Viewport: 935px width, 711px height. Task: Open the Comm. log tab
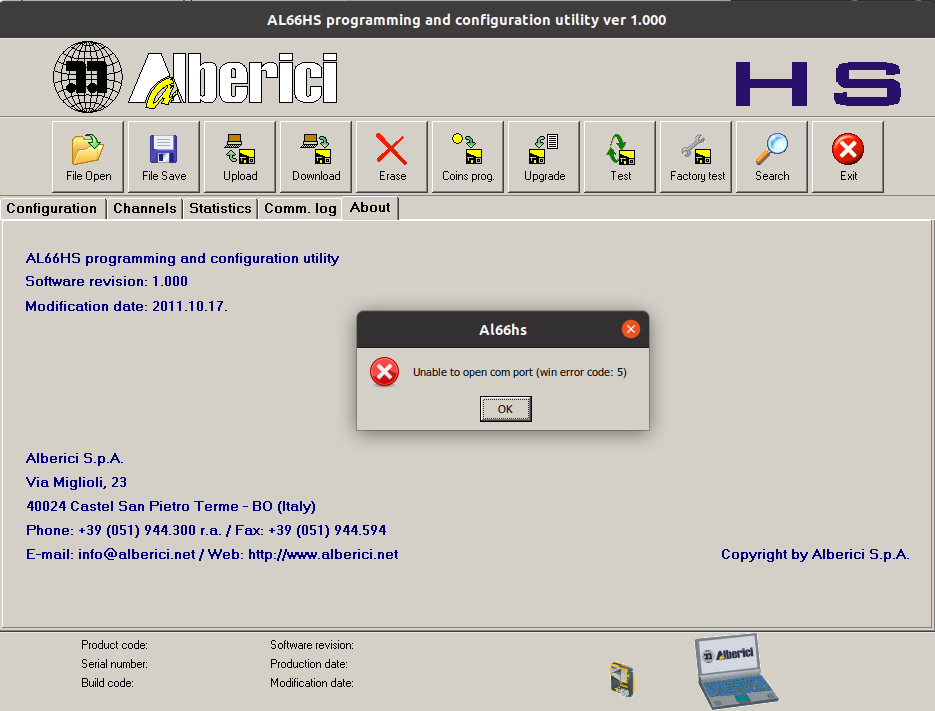click(x=300, y=209)
